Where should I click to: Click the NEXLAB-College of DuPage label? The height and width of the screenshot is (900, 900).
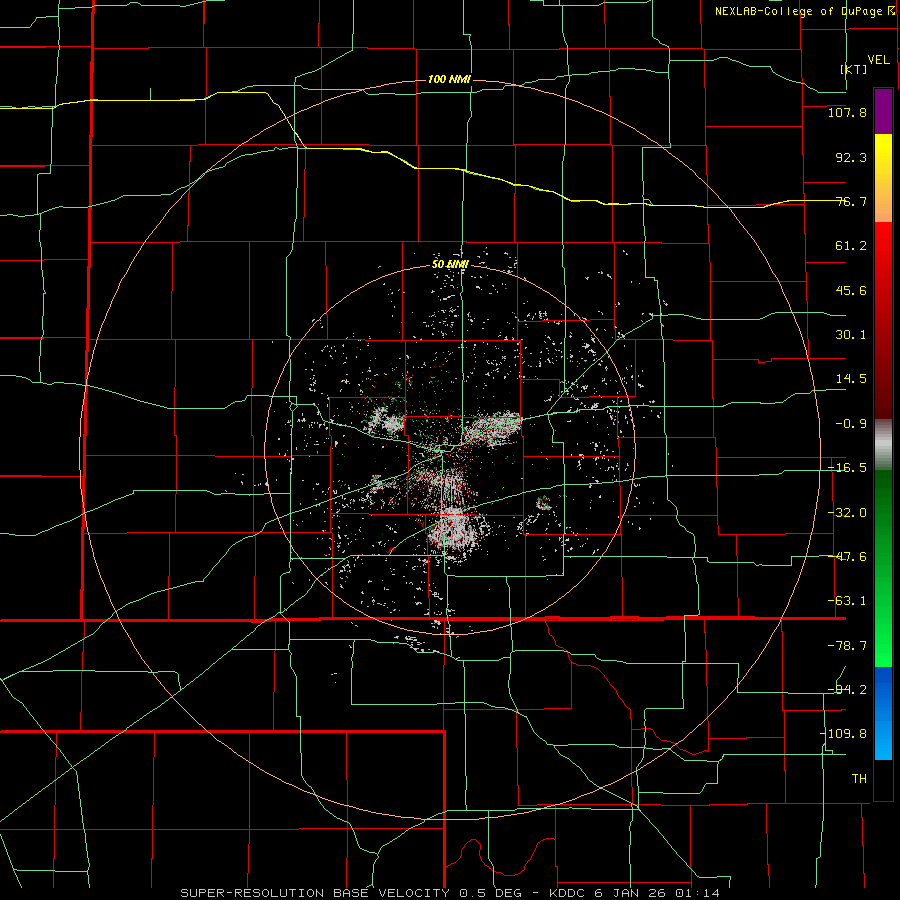[805, 11]
